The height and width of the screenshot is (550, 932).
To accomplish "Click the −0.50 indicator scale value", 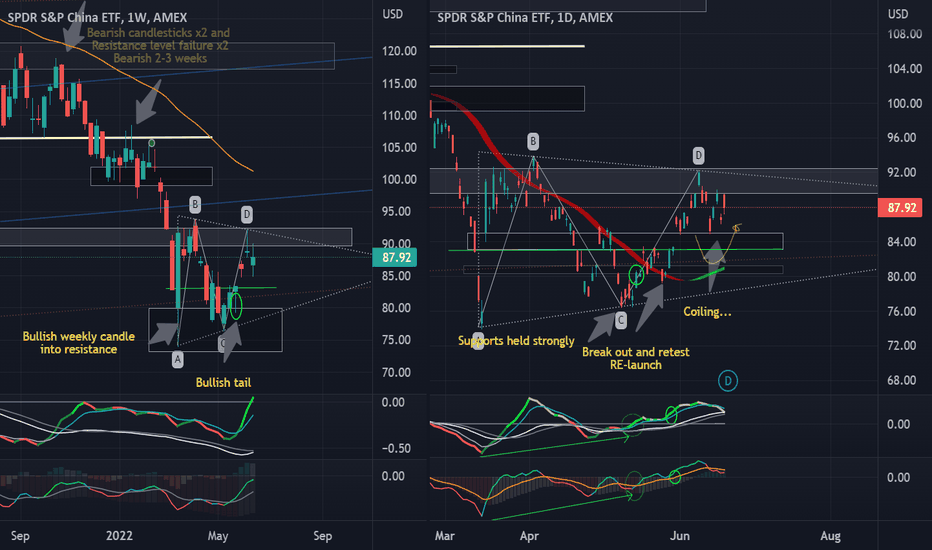I will [396, 449].
